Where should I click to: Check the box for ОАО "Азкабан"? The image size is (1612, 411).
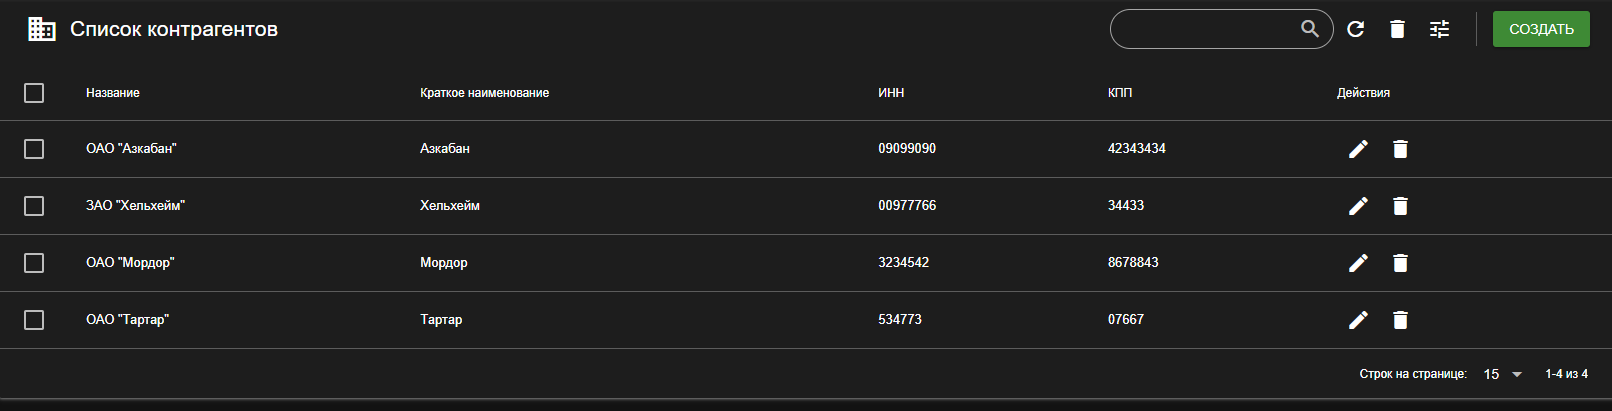34,149
